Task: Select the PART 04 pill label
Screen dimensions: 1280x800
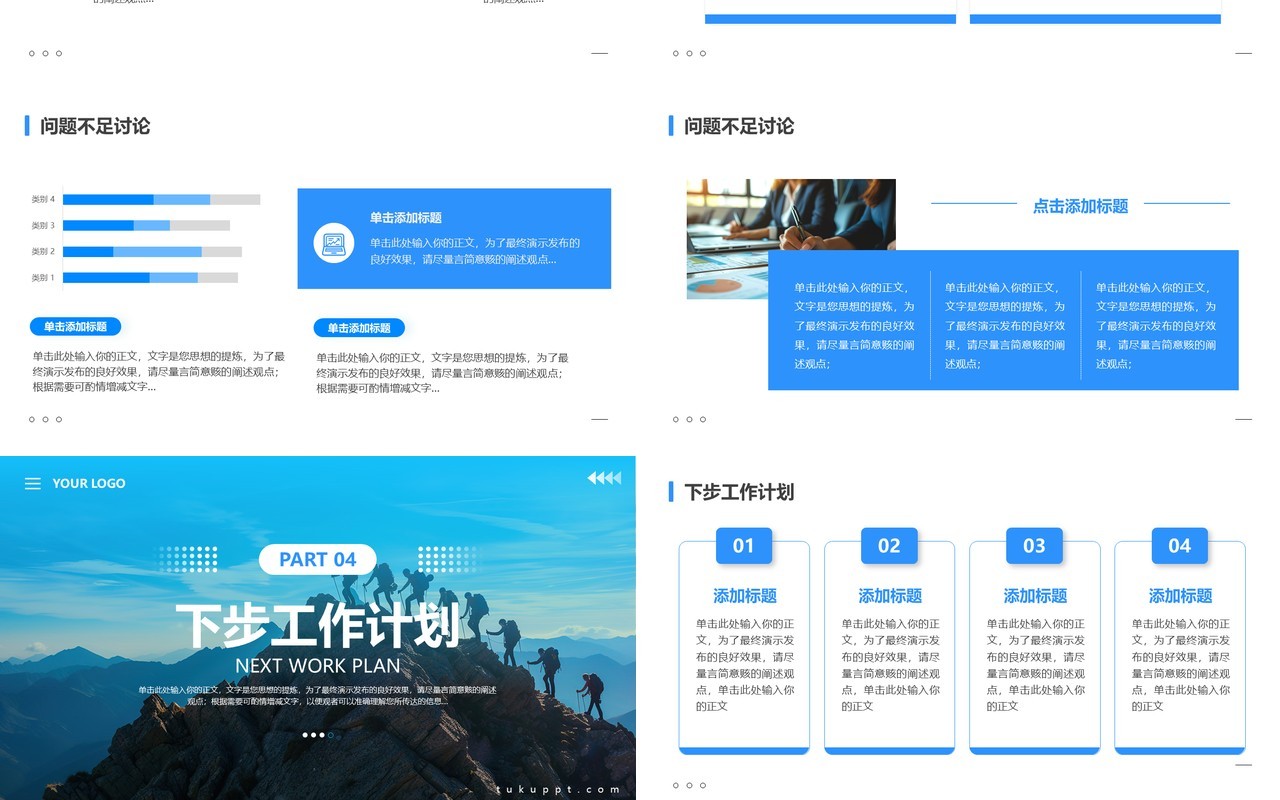Action: [x=318, y=559]
